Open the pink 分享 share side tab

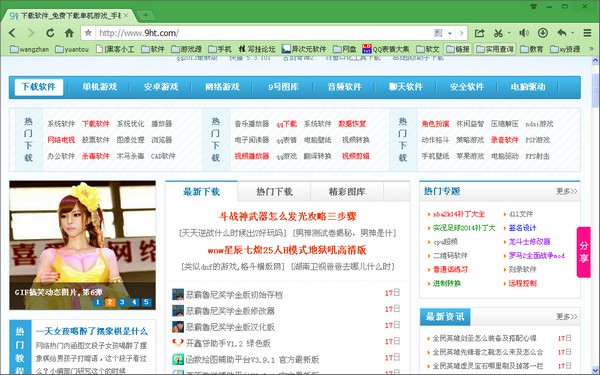coord(584,252)
